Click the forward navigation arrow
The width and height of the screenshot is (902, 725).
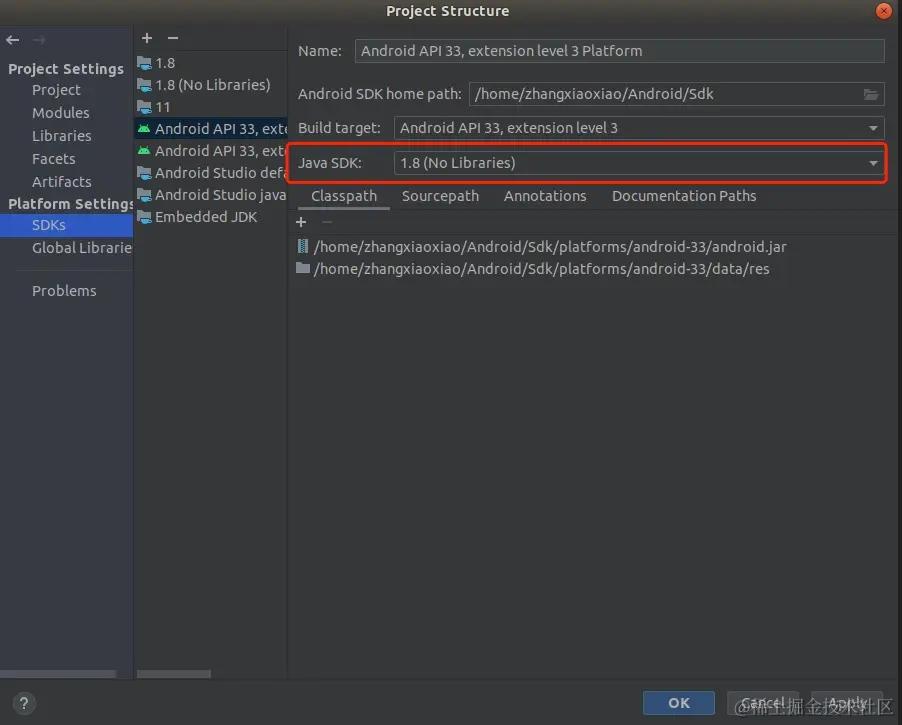pyautogui.click(x=39, y=40)
